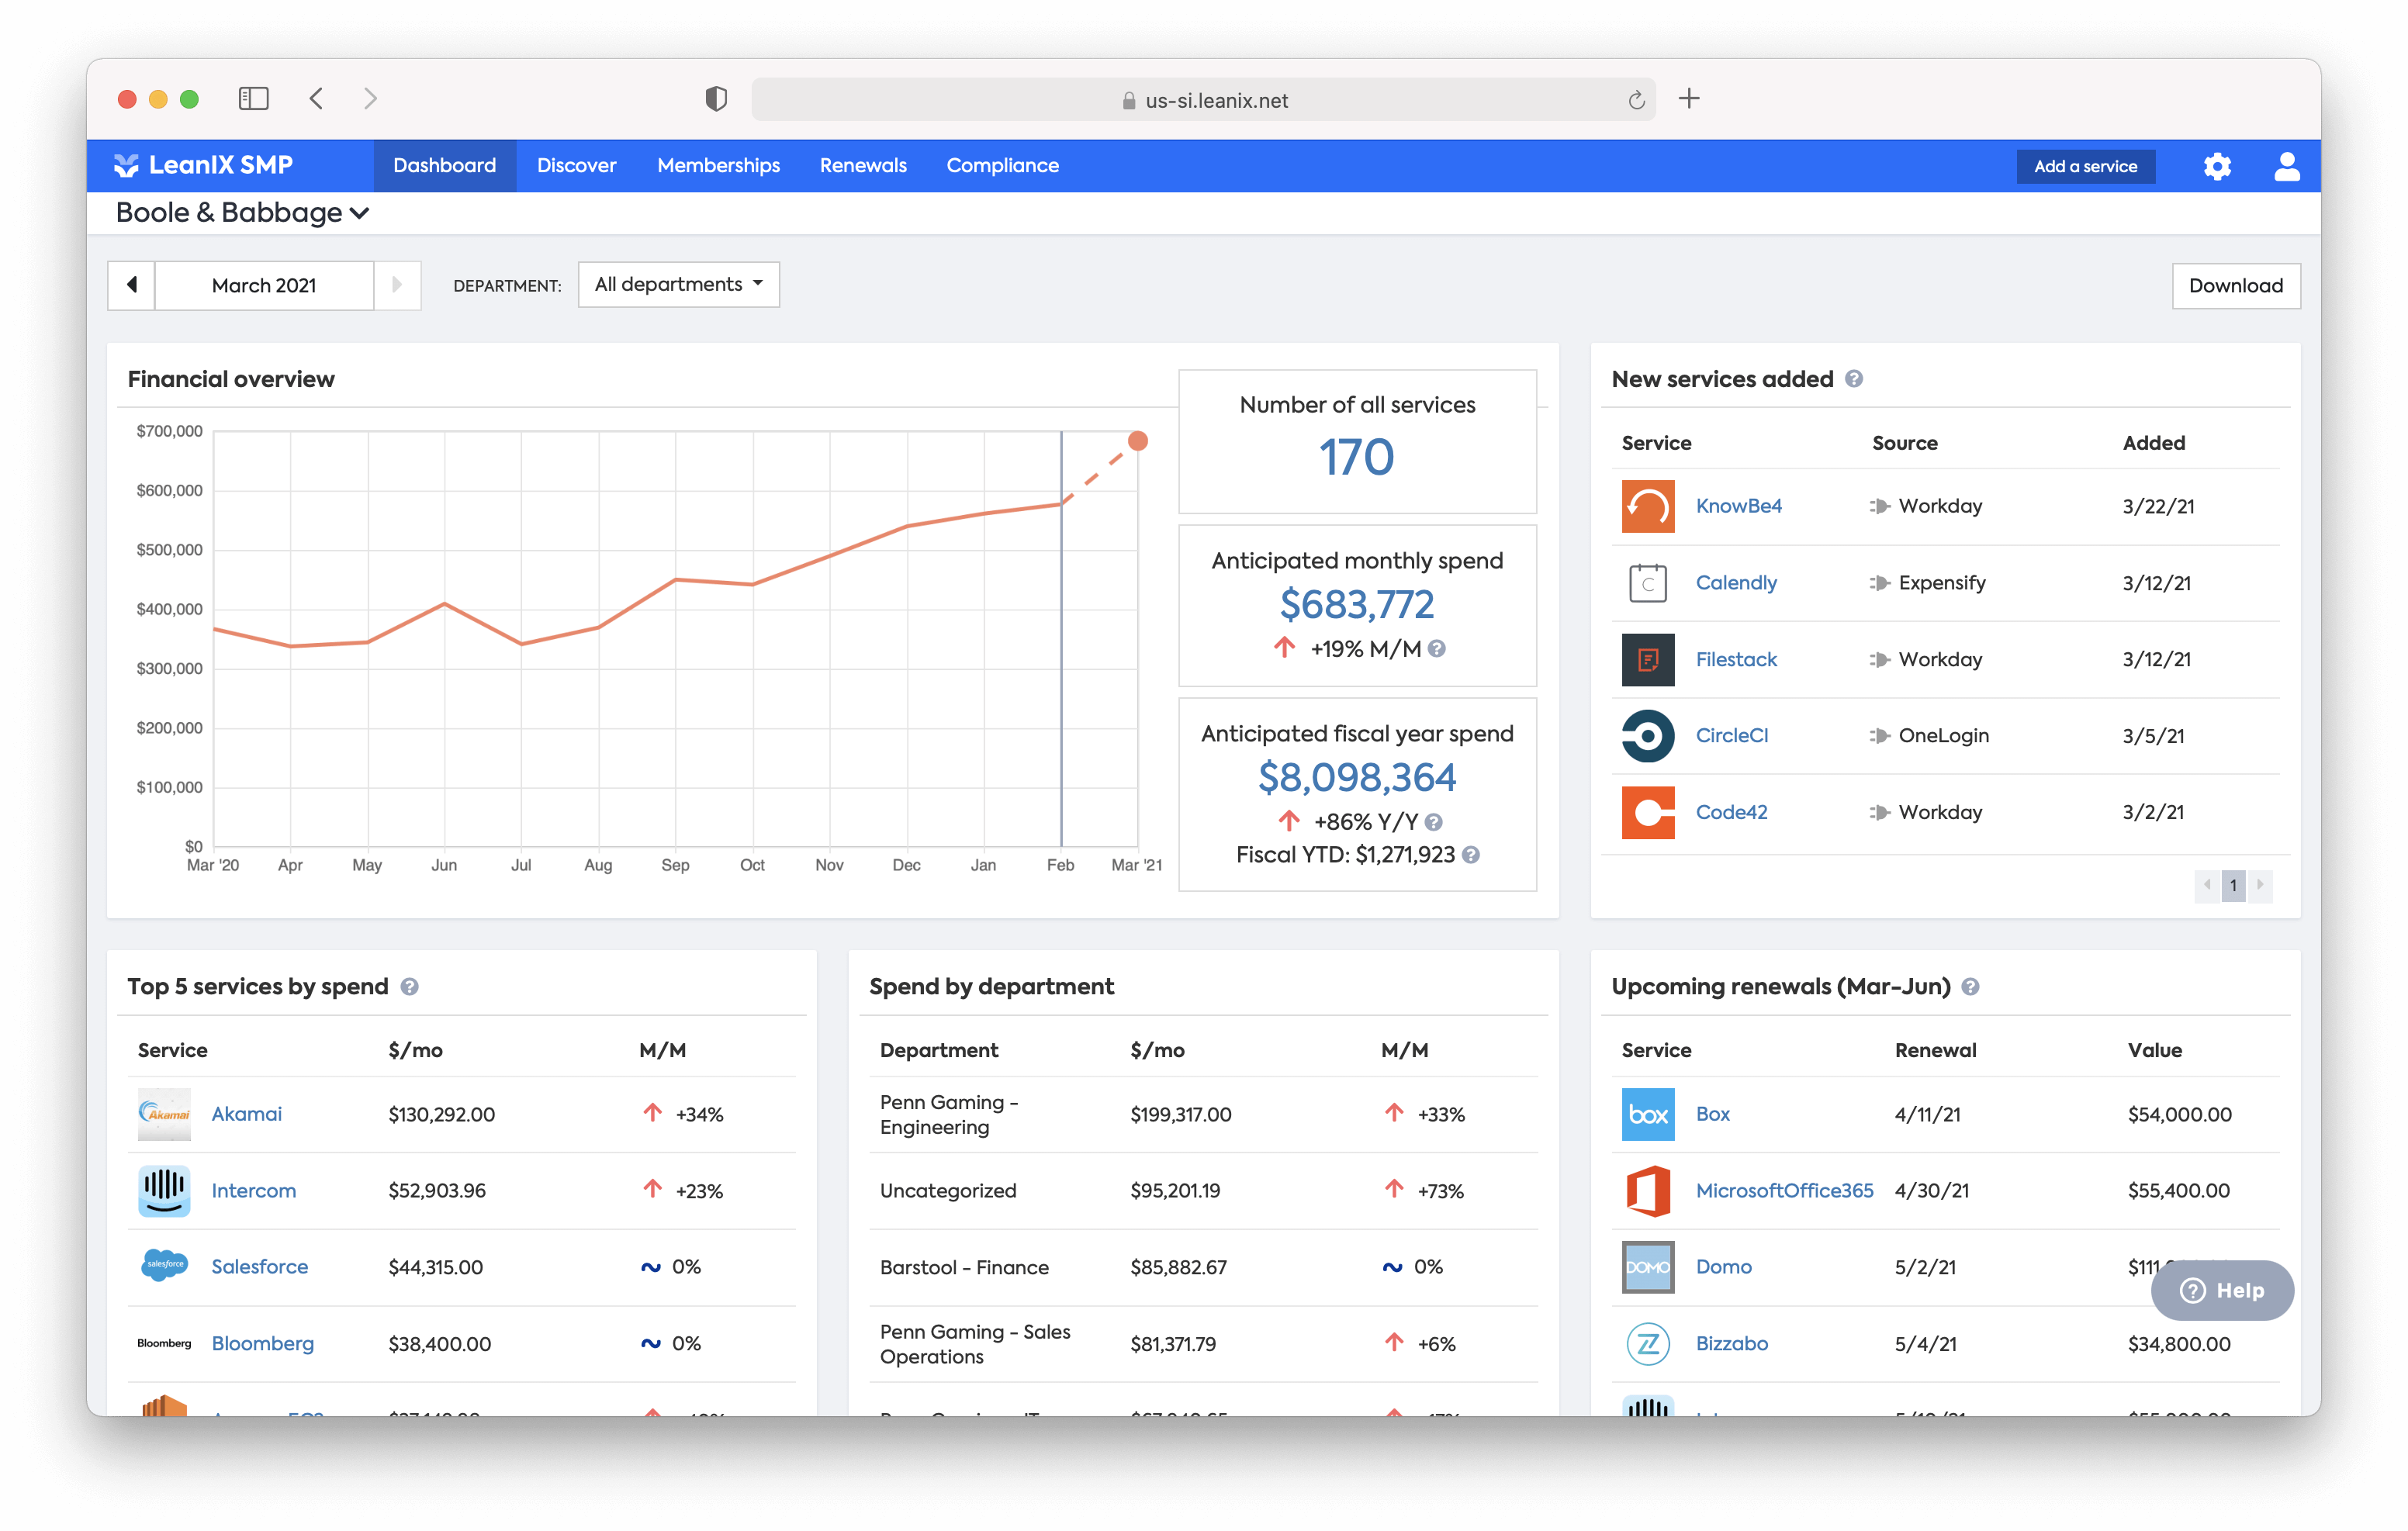Click the privacy shield icon

pyautogui.click(x=715, y=99)
